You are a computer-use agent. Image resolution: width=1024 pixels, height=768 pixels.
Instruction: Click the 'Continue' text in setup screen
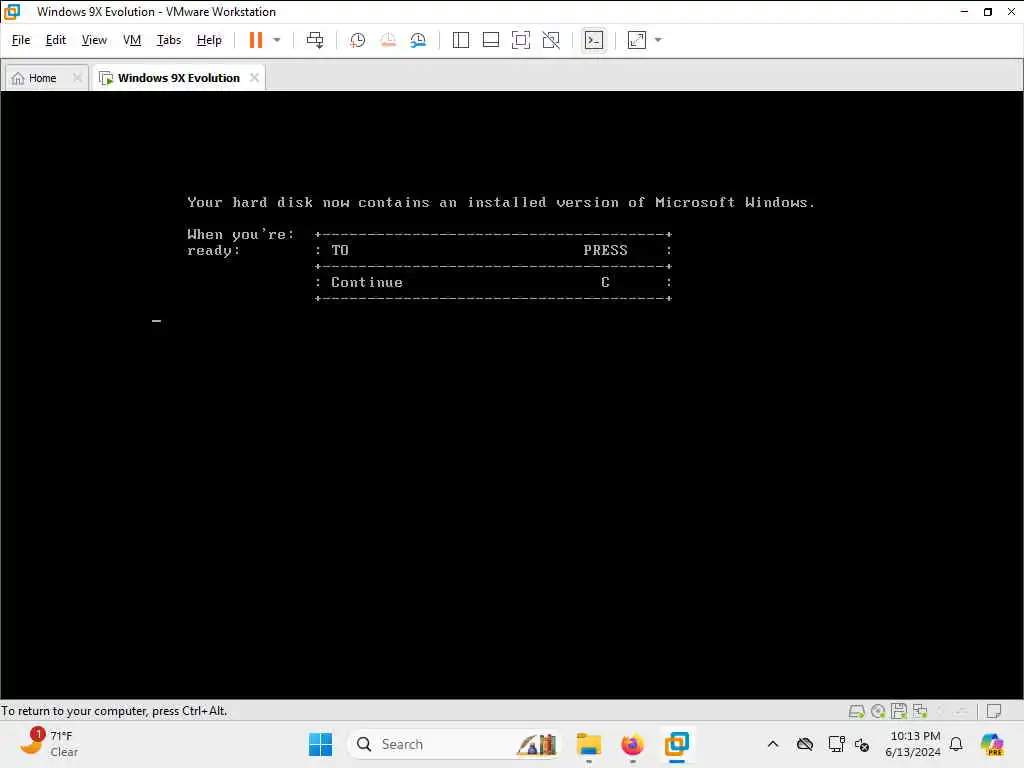pyautogui.click(x=366, y=282)
